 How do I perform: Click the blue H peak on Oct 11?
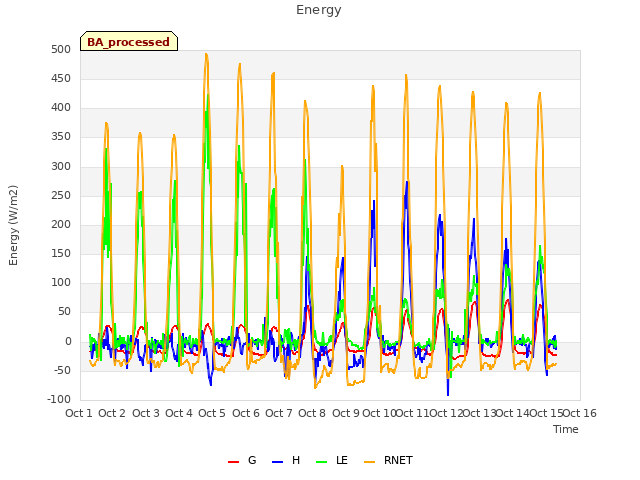407,182
